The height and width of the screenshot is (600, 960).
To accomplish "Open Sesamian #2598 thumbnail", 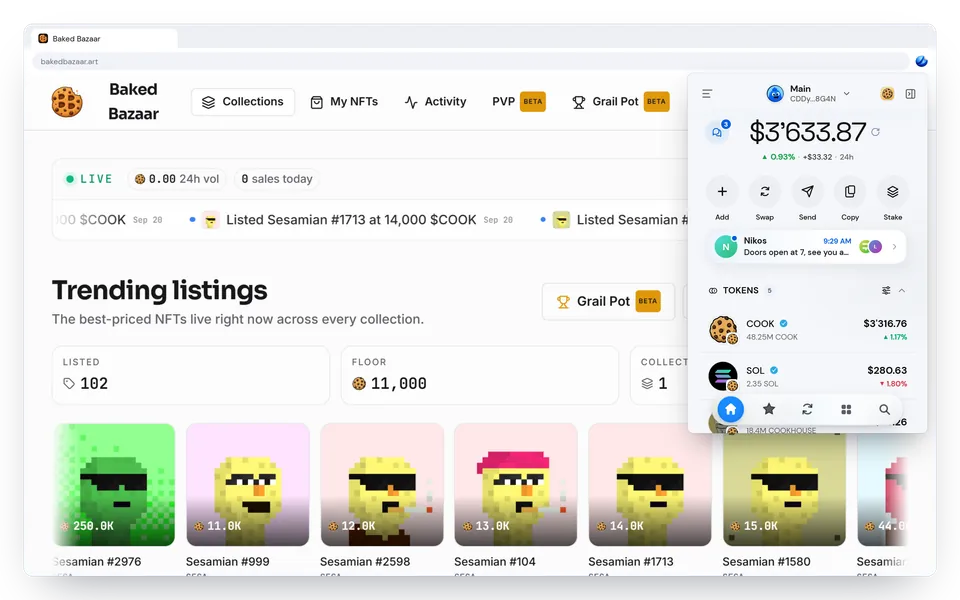I will (381, 484).
